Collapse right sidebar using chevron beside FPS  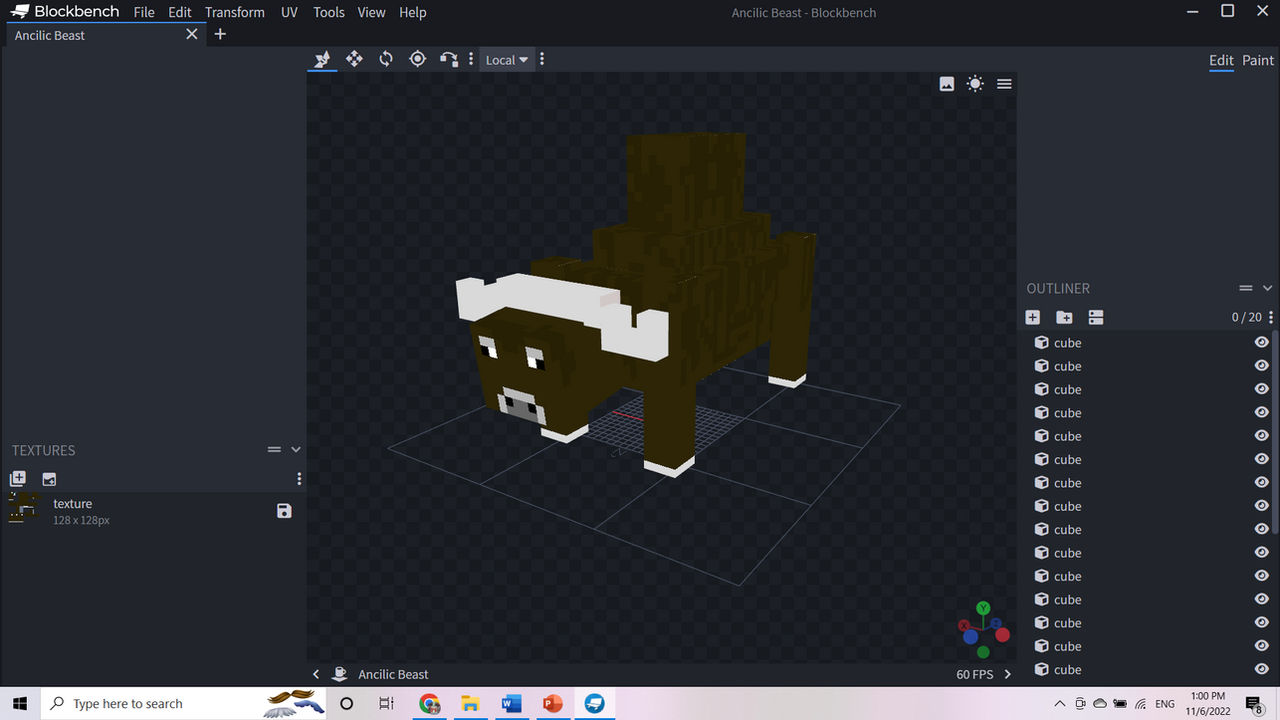point(1007,674)
